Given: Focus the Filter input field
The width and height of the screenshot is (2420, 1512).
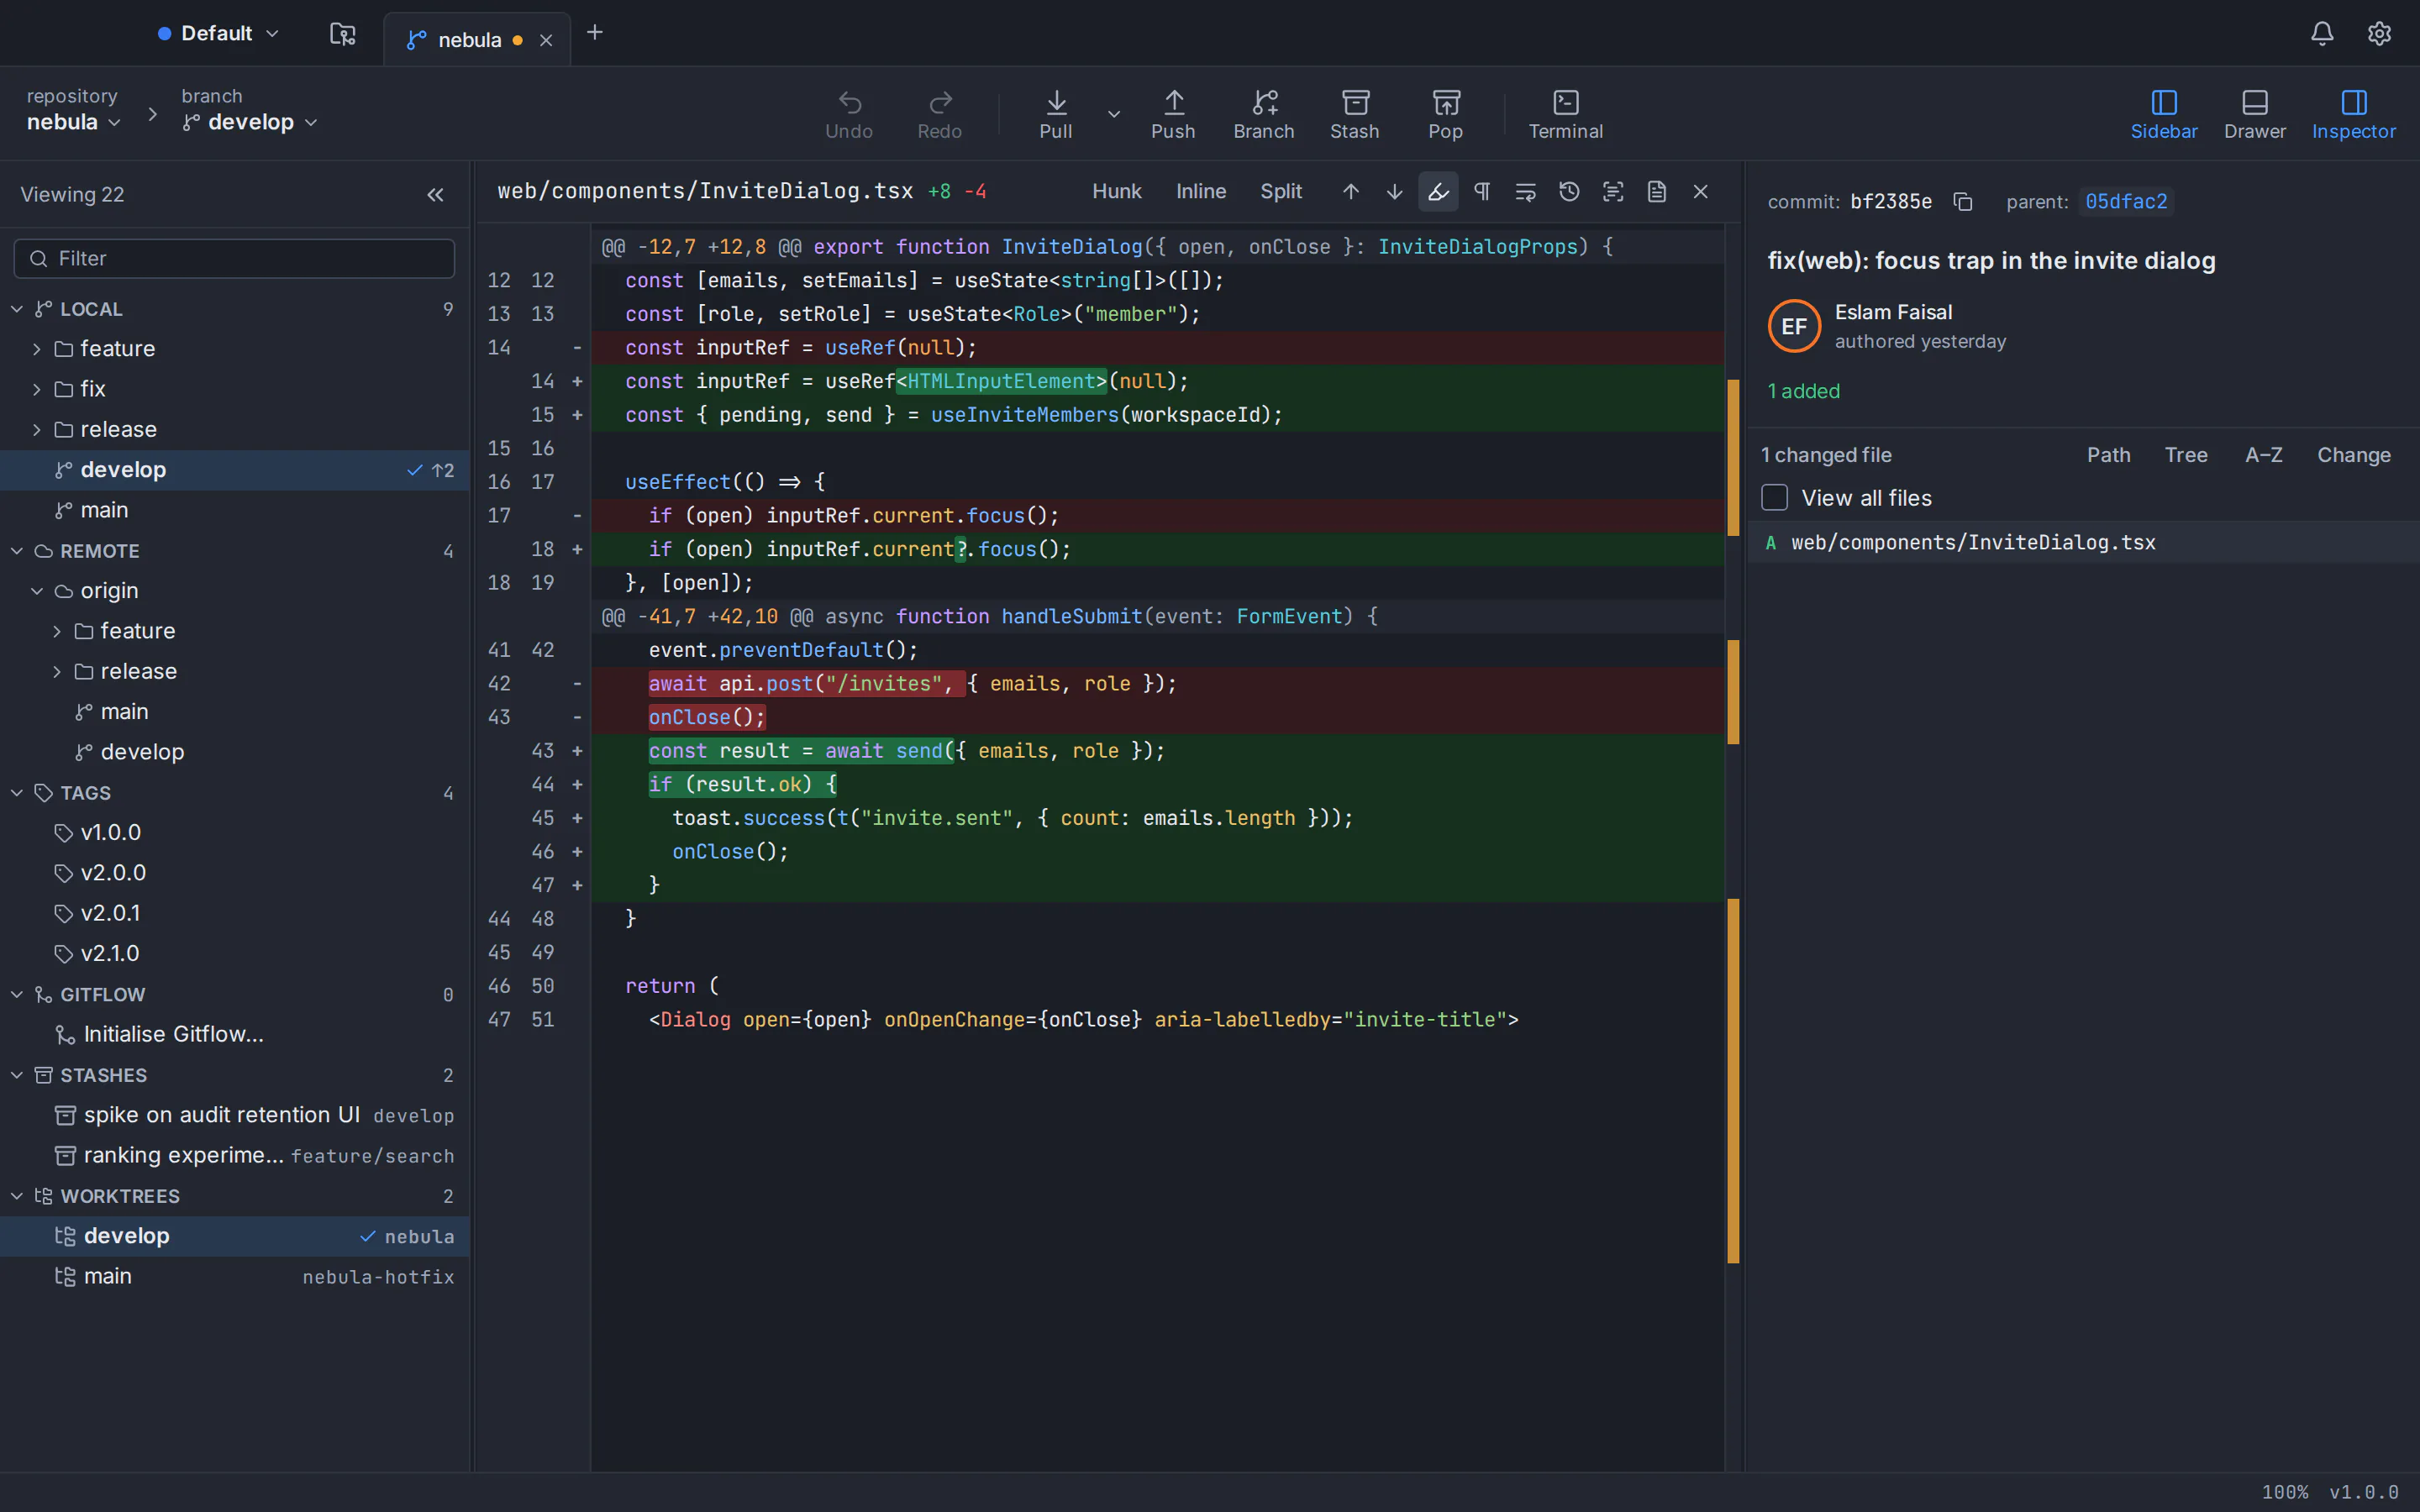Looking at the screenshot, I should point(234,258).
